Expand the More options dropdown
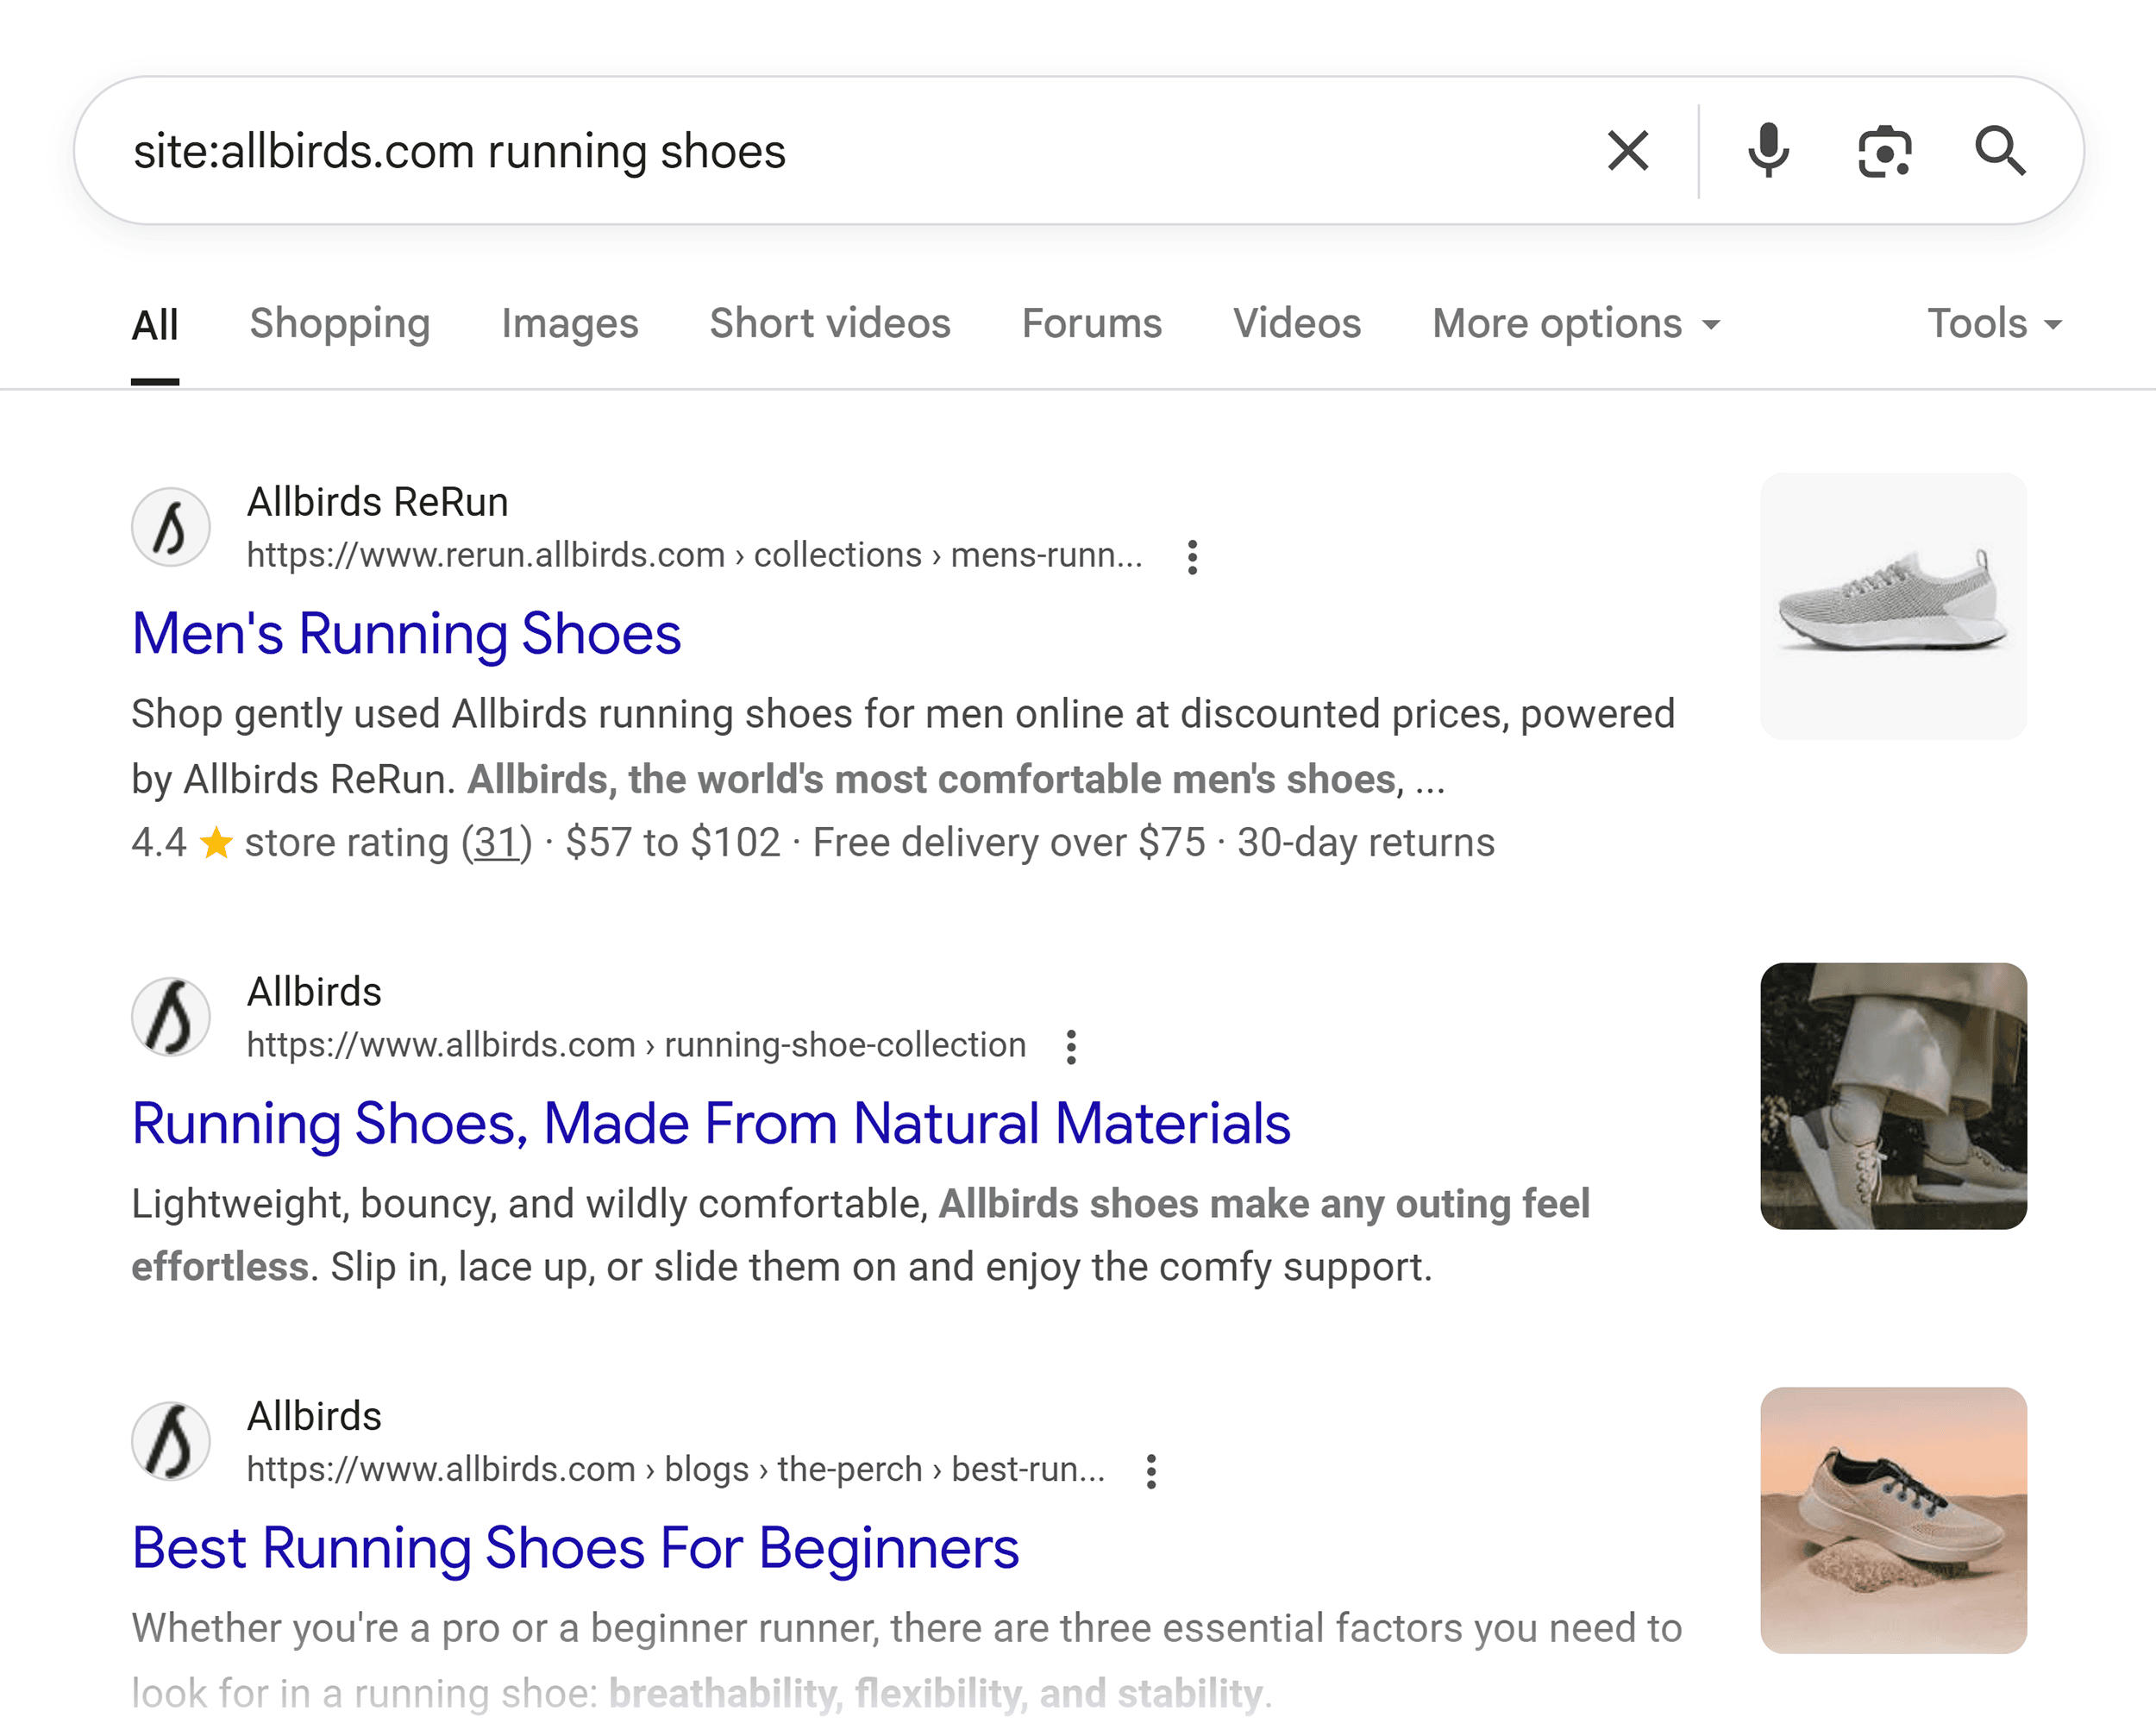The height and width of the screenshot is (1730, 2156). click(1577, 324)
